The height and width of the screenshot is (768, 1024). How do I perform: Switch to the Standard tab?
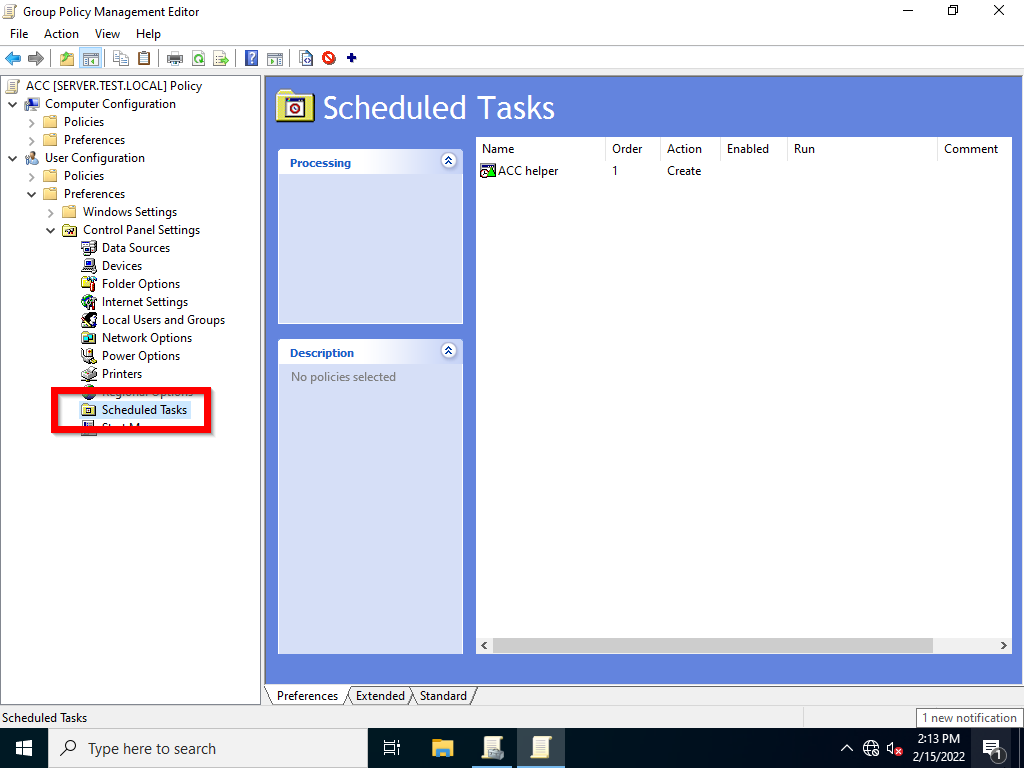[443, 696]
